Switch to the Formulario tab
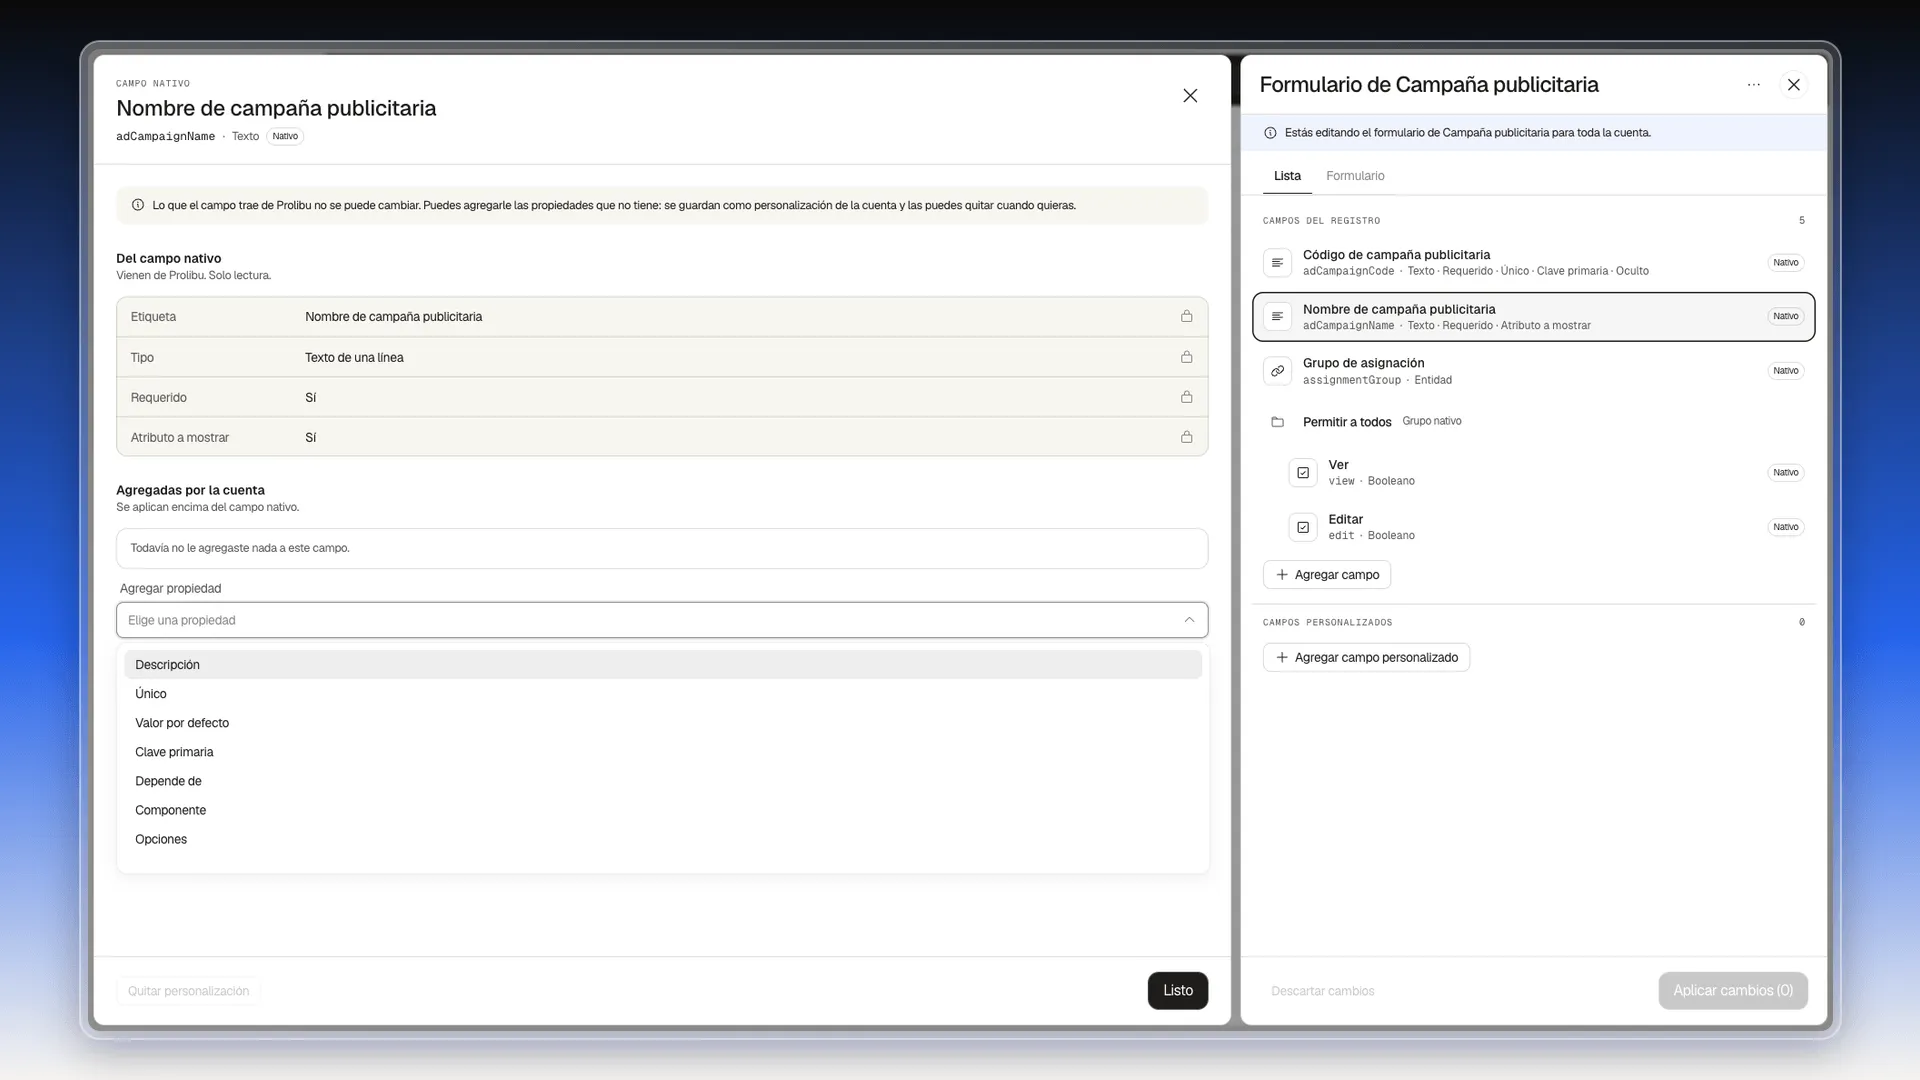1920x1080 pixels. coord(1355,176)
